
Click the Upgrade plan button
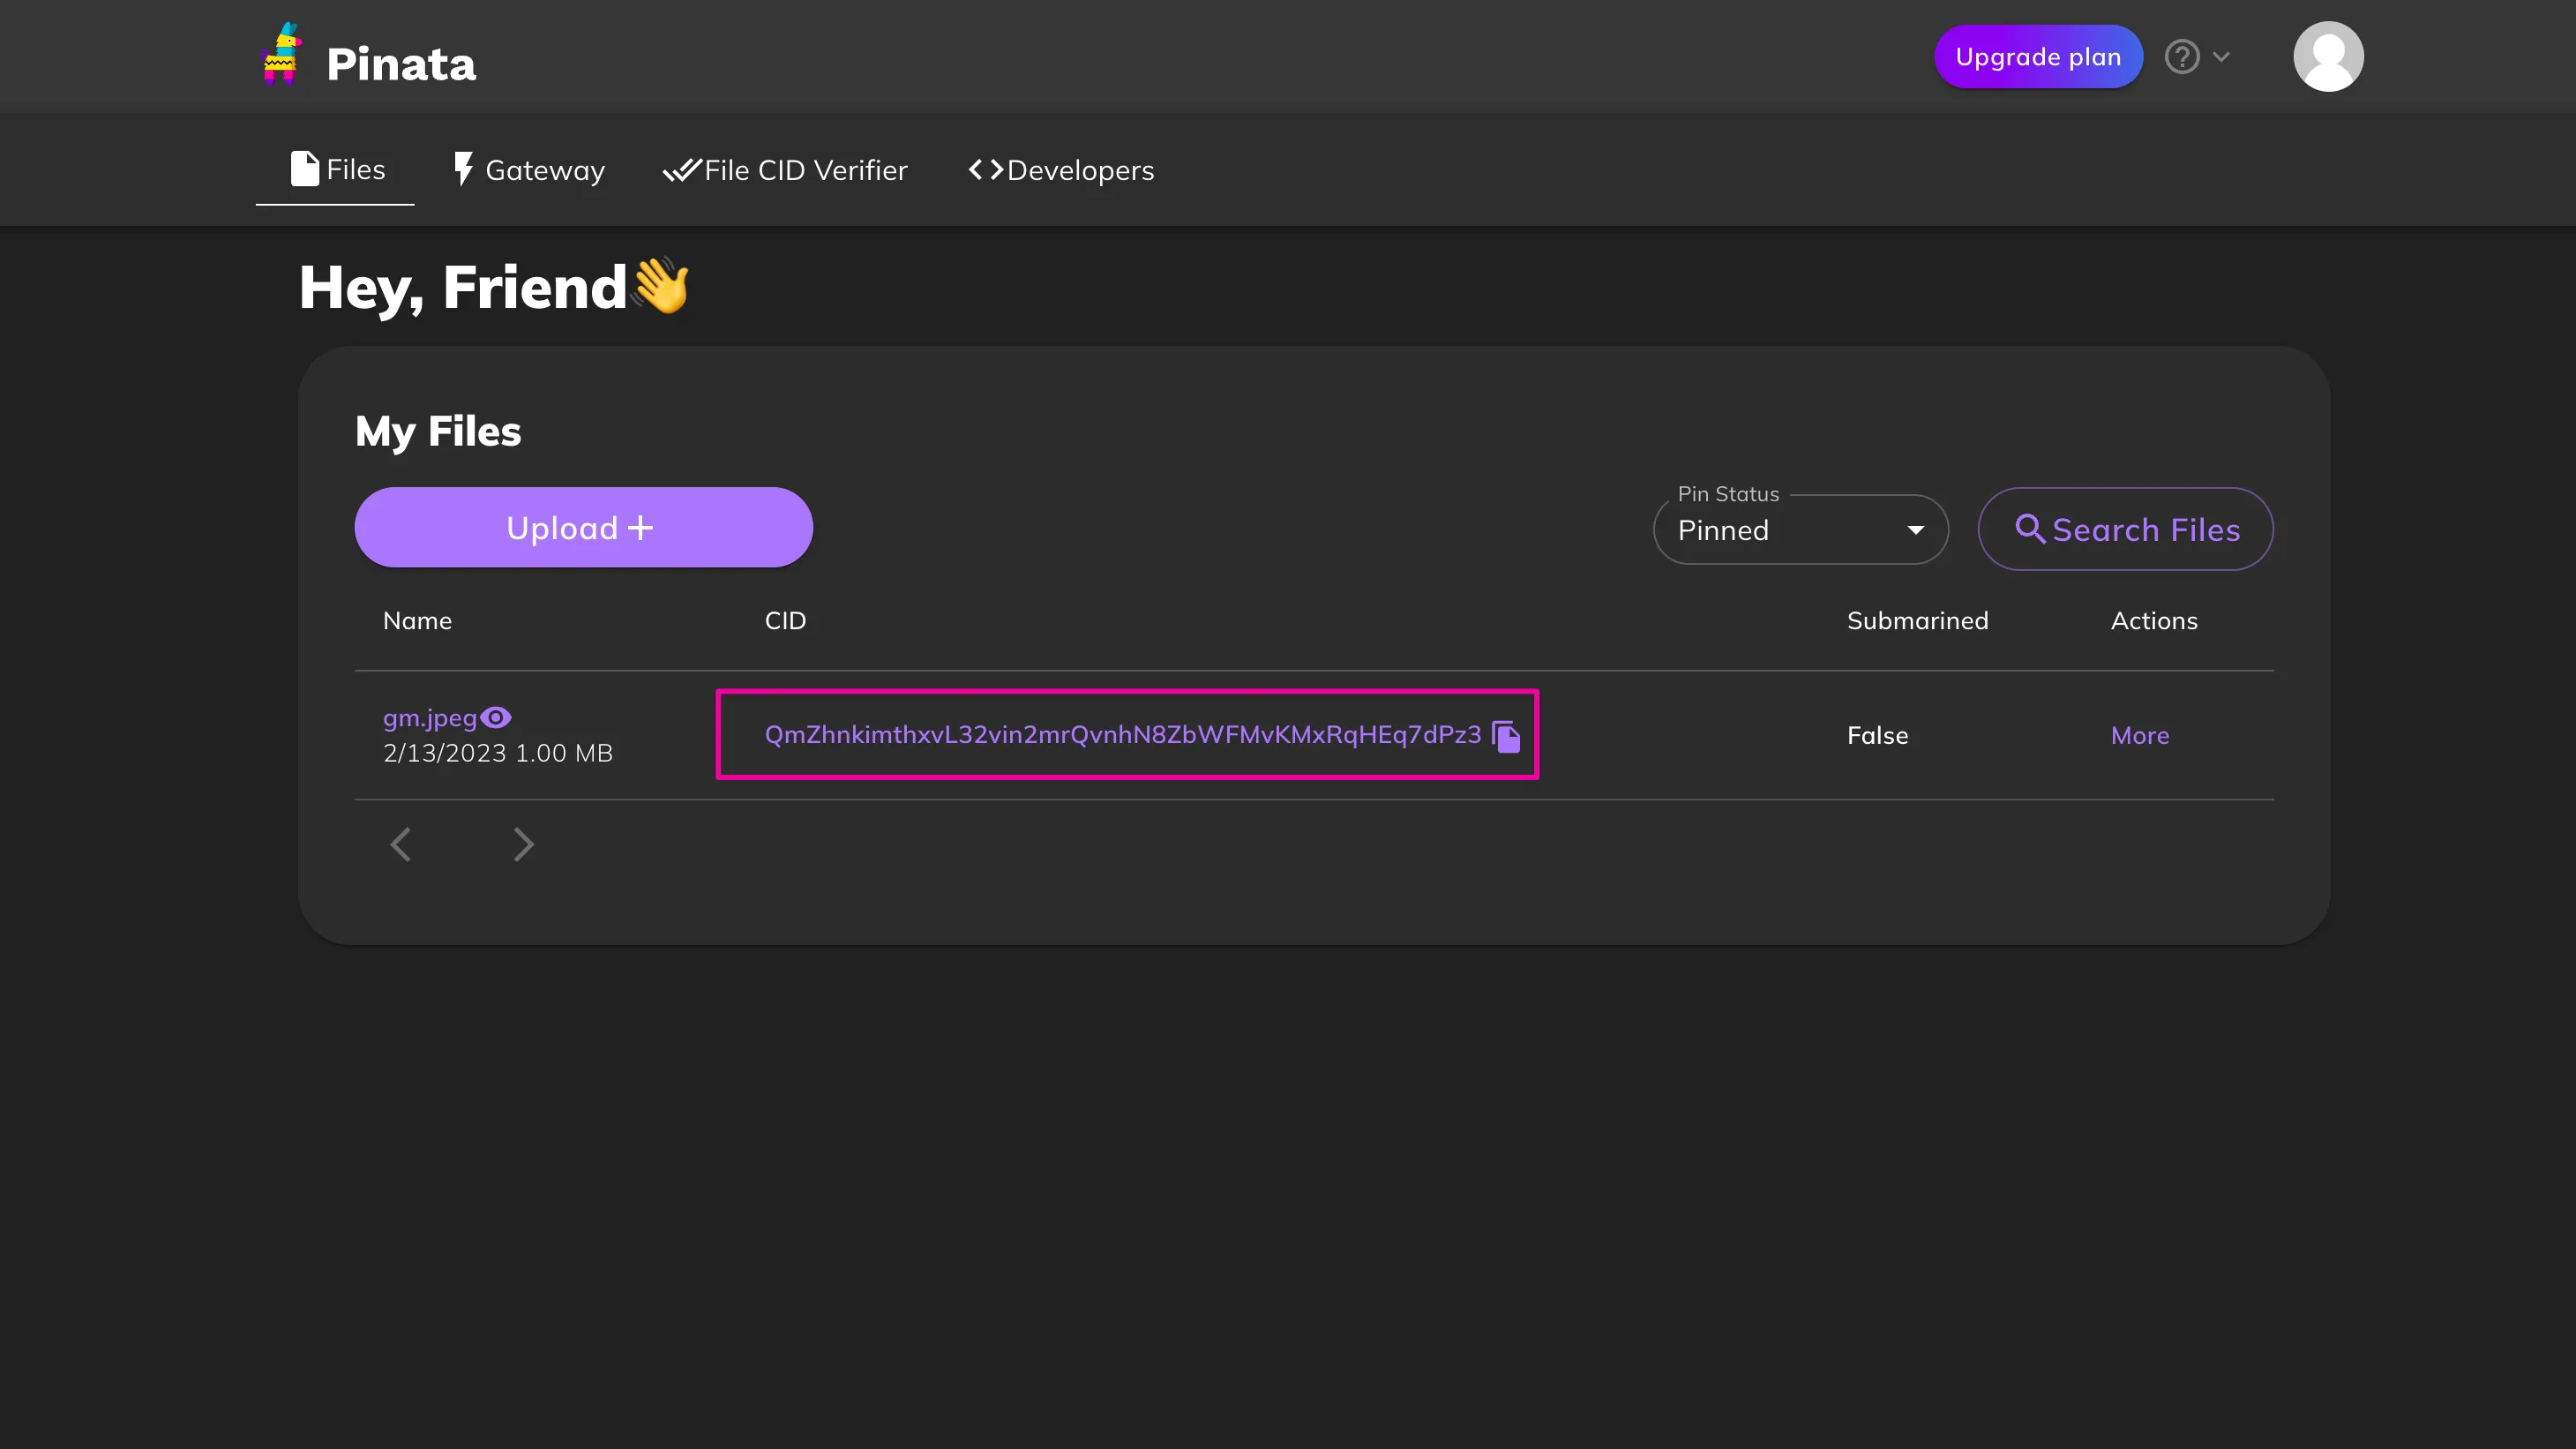tap(2038, 57)
